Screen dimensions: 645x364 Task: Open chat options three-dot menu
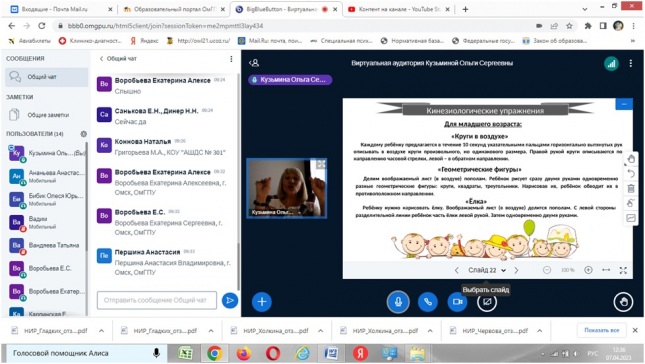click(x=231, y=59)
